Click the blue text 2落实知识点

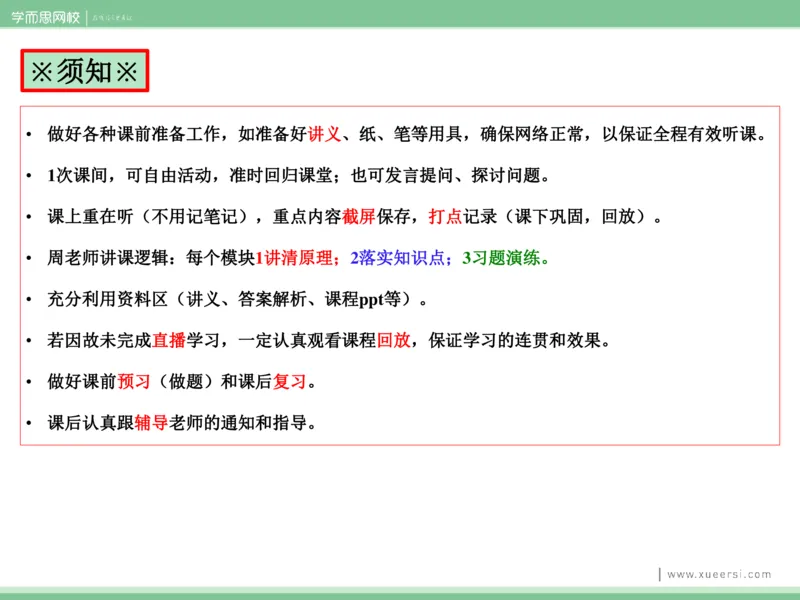[397, 258]
